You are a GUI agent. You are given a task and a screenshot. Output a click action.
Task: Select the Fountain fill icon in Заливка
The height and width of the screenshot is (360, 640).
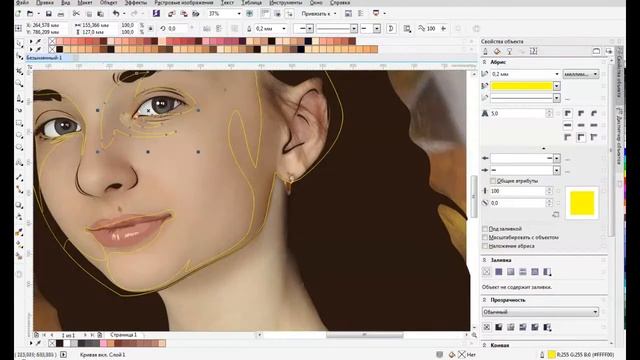point(510,272)
